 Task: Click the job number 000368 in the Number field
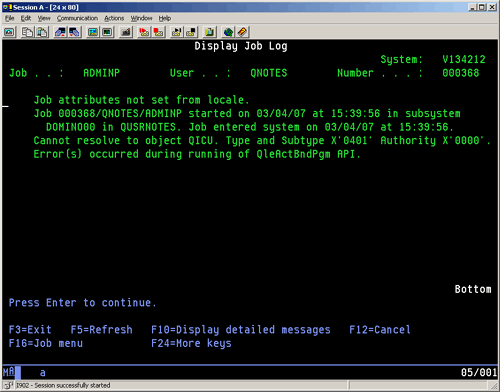(461, 73)
